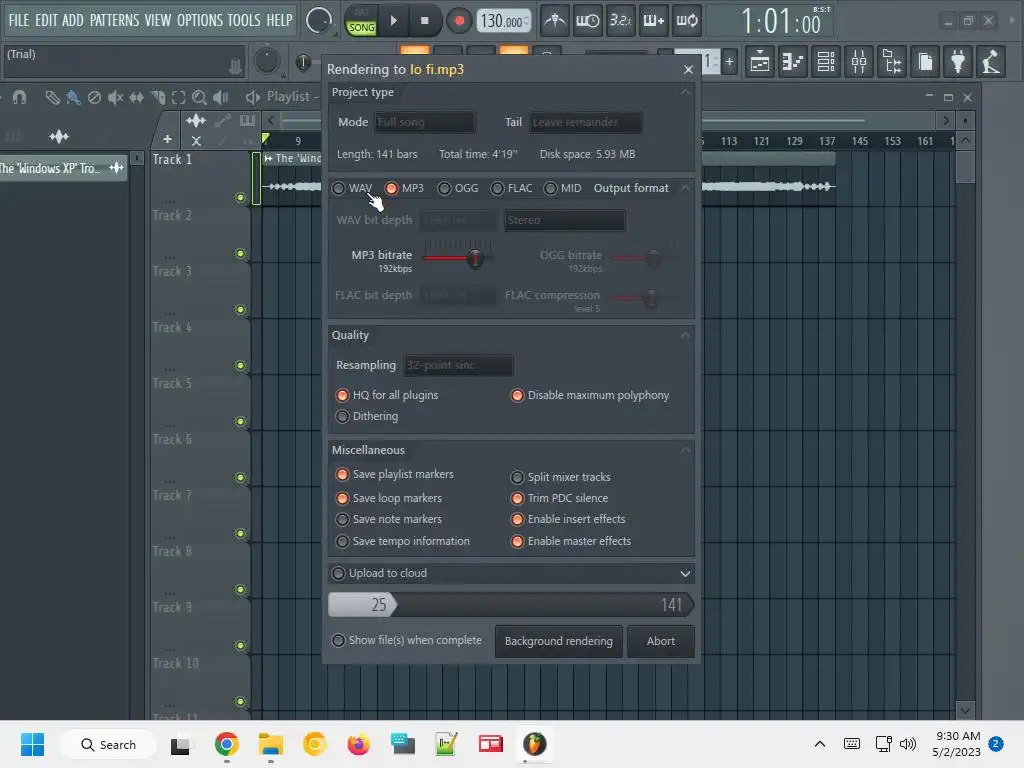Click the Play button in transport
The image size is (1024, 768).
pos(393,21)
